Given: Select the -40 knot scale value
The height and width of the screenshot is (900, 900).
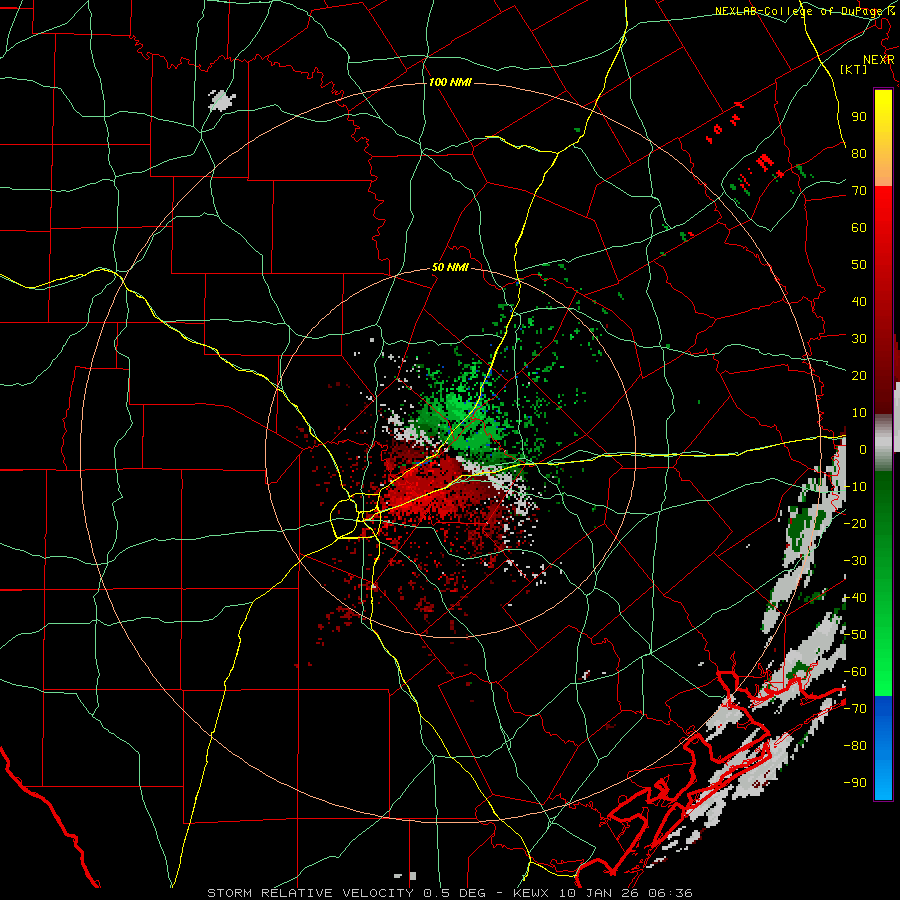Looking at the screenshot, I should [x=855, y=598].
